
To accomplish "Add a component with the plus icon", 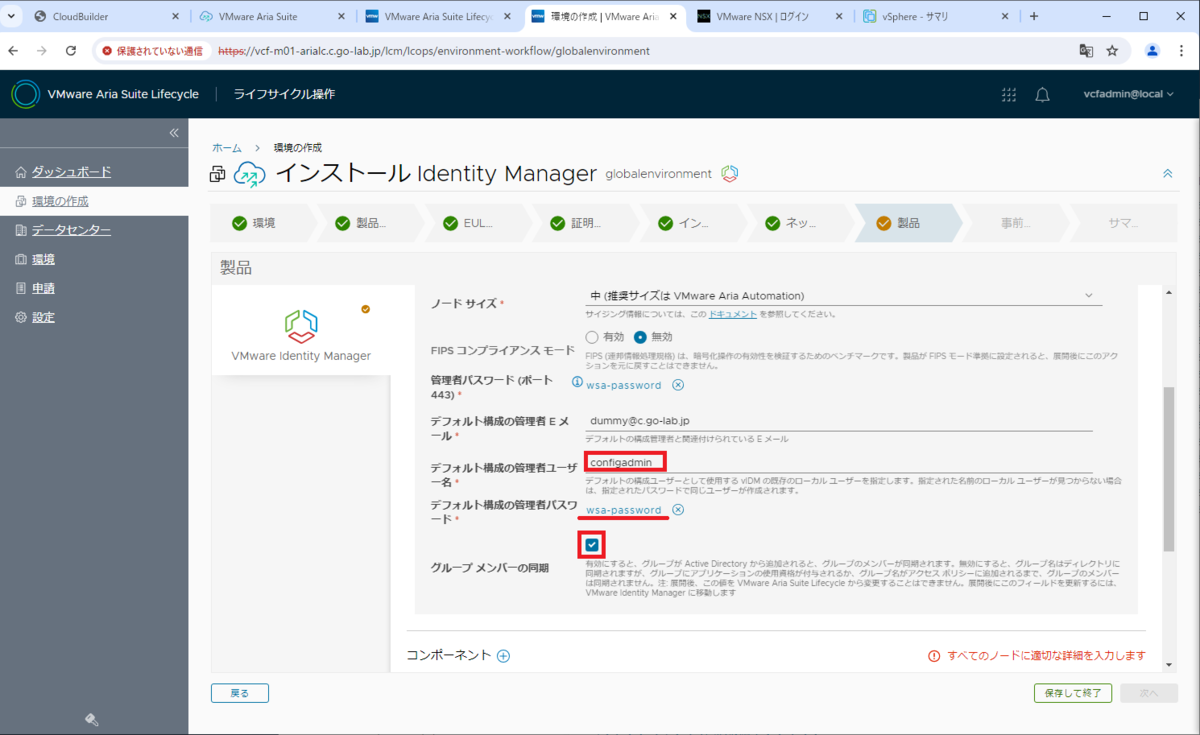I will [504, 656].
